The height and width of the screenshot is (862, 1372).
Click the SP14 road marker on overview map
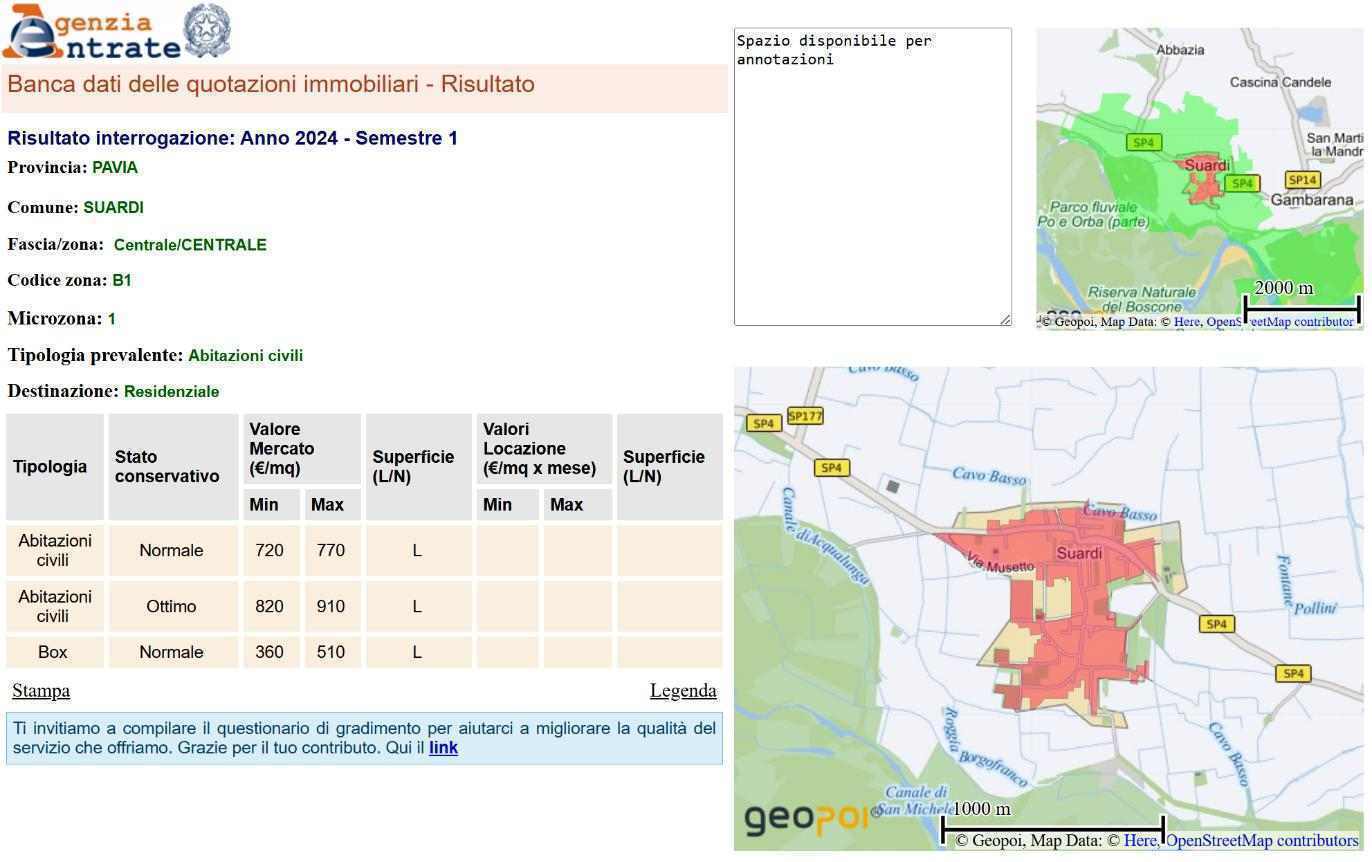coord(1302,180)
